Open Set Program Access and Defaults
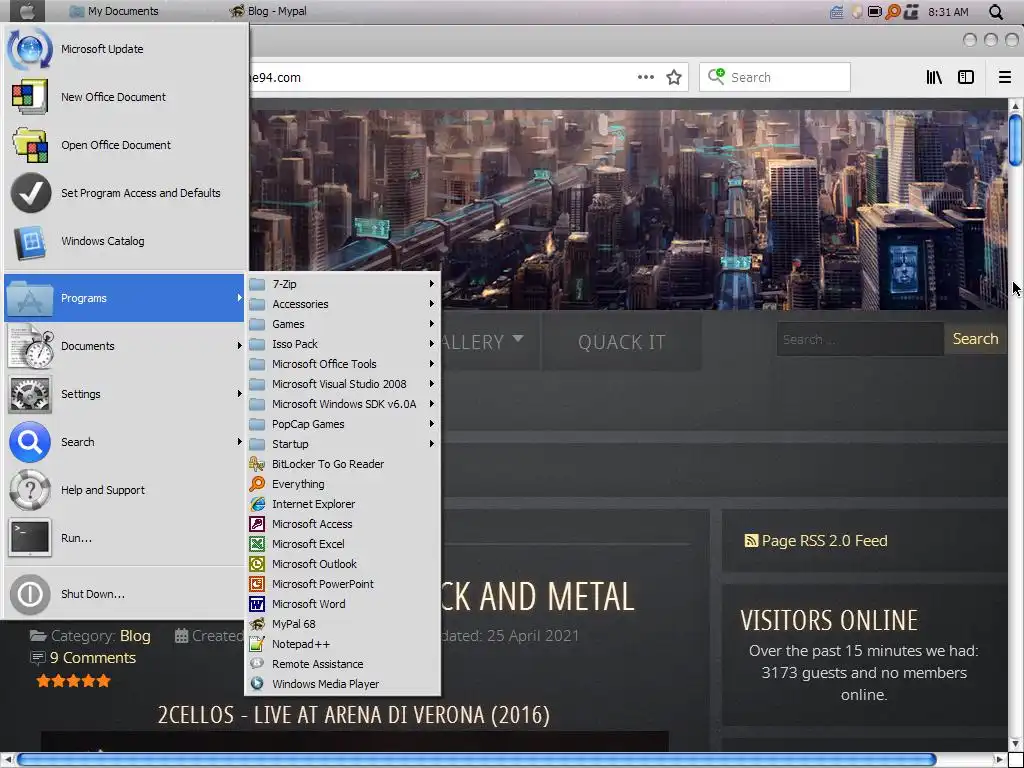This screenshot has height=768, width=1024. click(x=125, y=193)
